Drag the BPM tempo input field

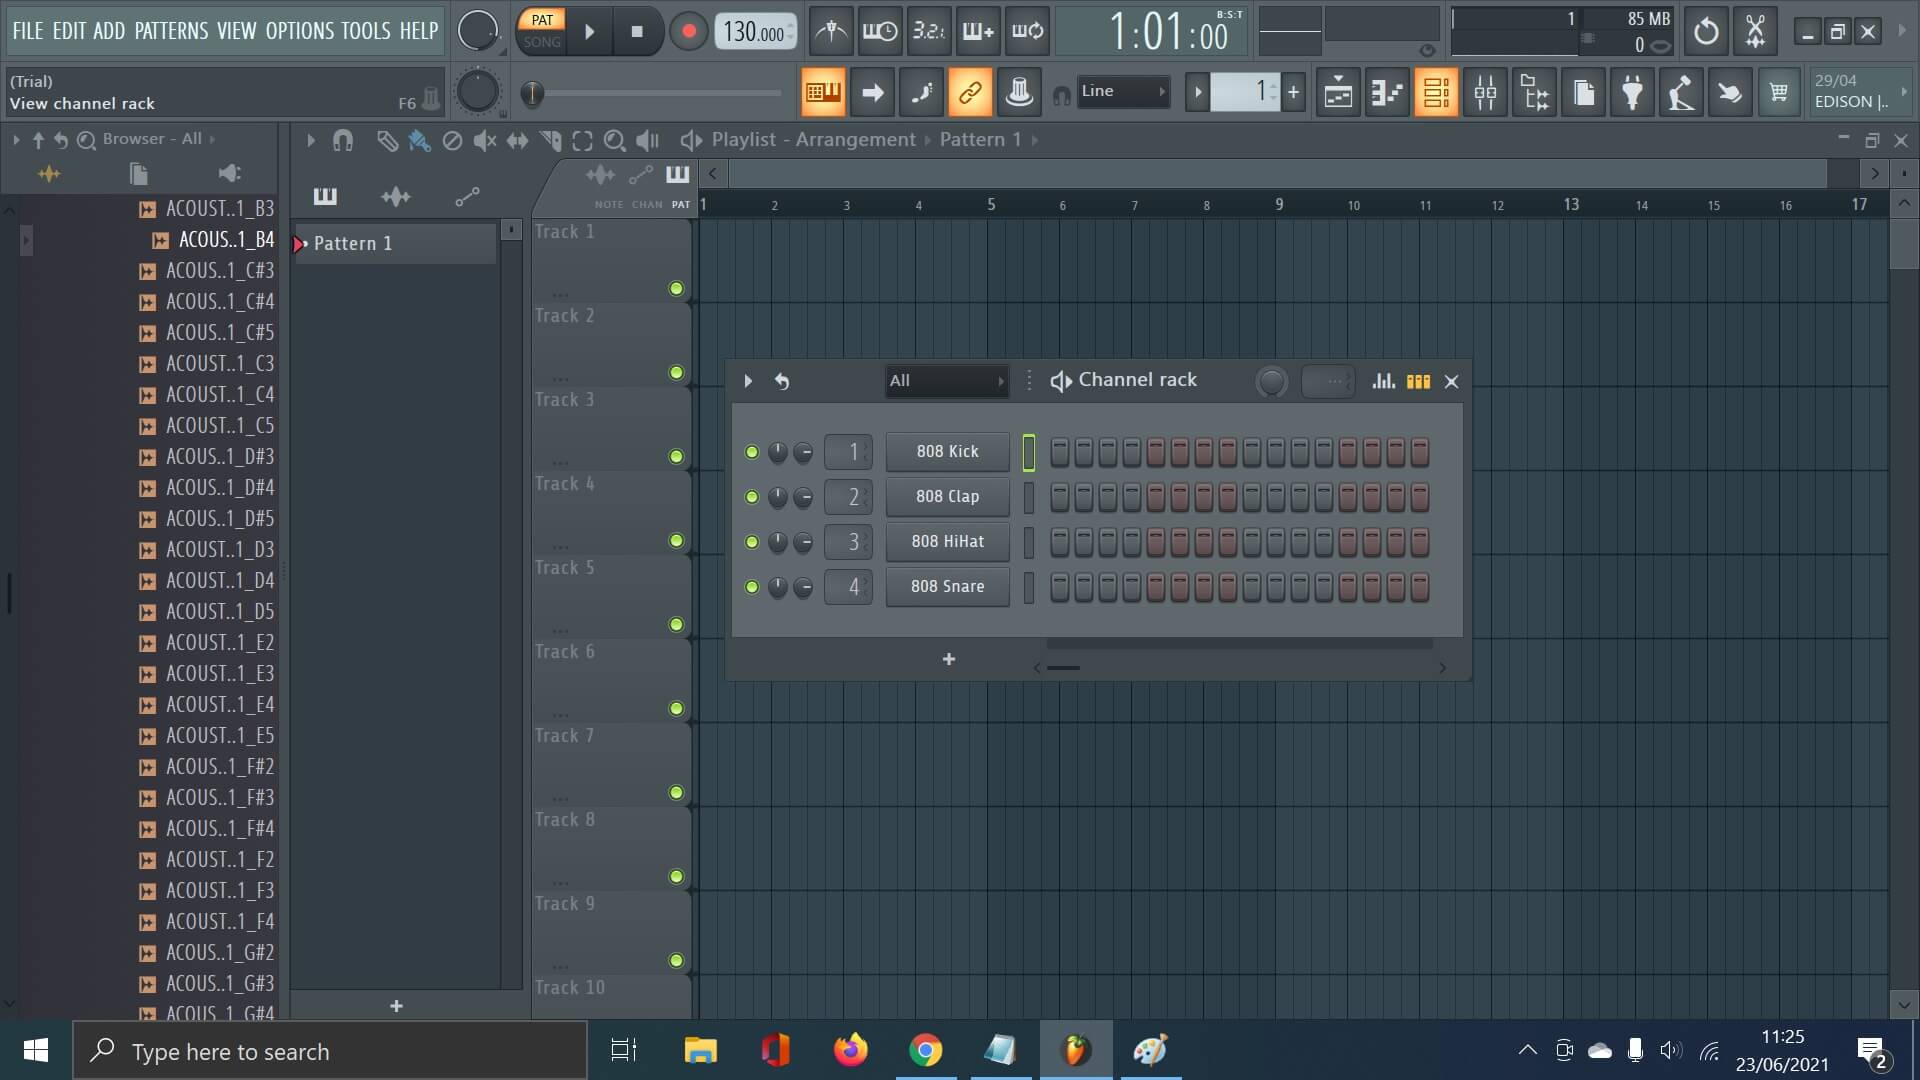point(754,30)
